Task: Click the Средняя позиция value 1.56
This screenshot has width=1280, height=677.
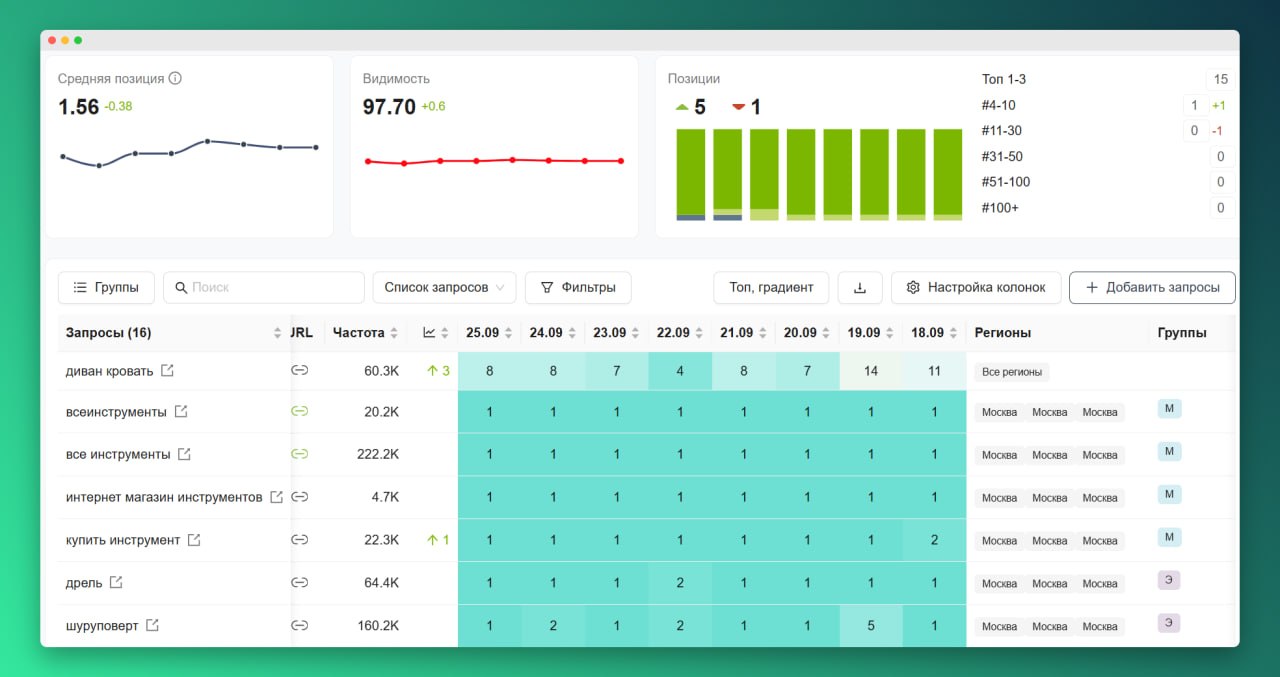Action: click(79, 107)
